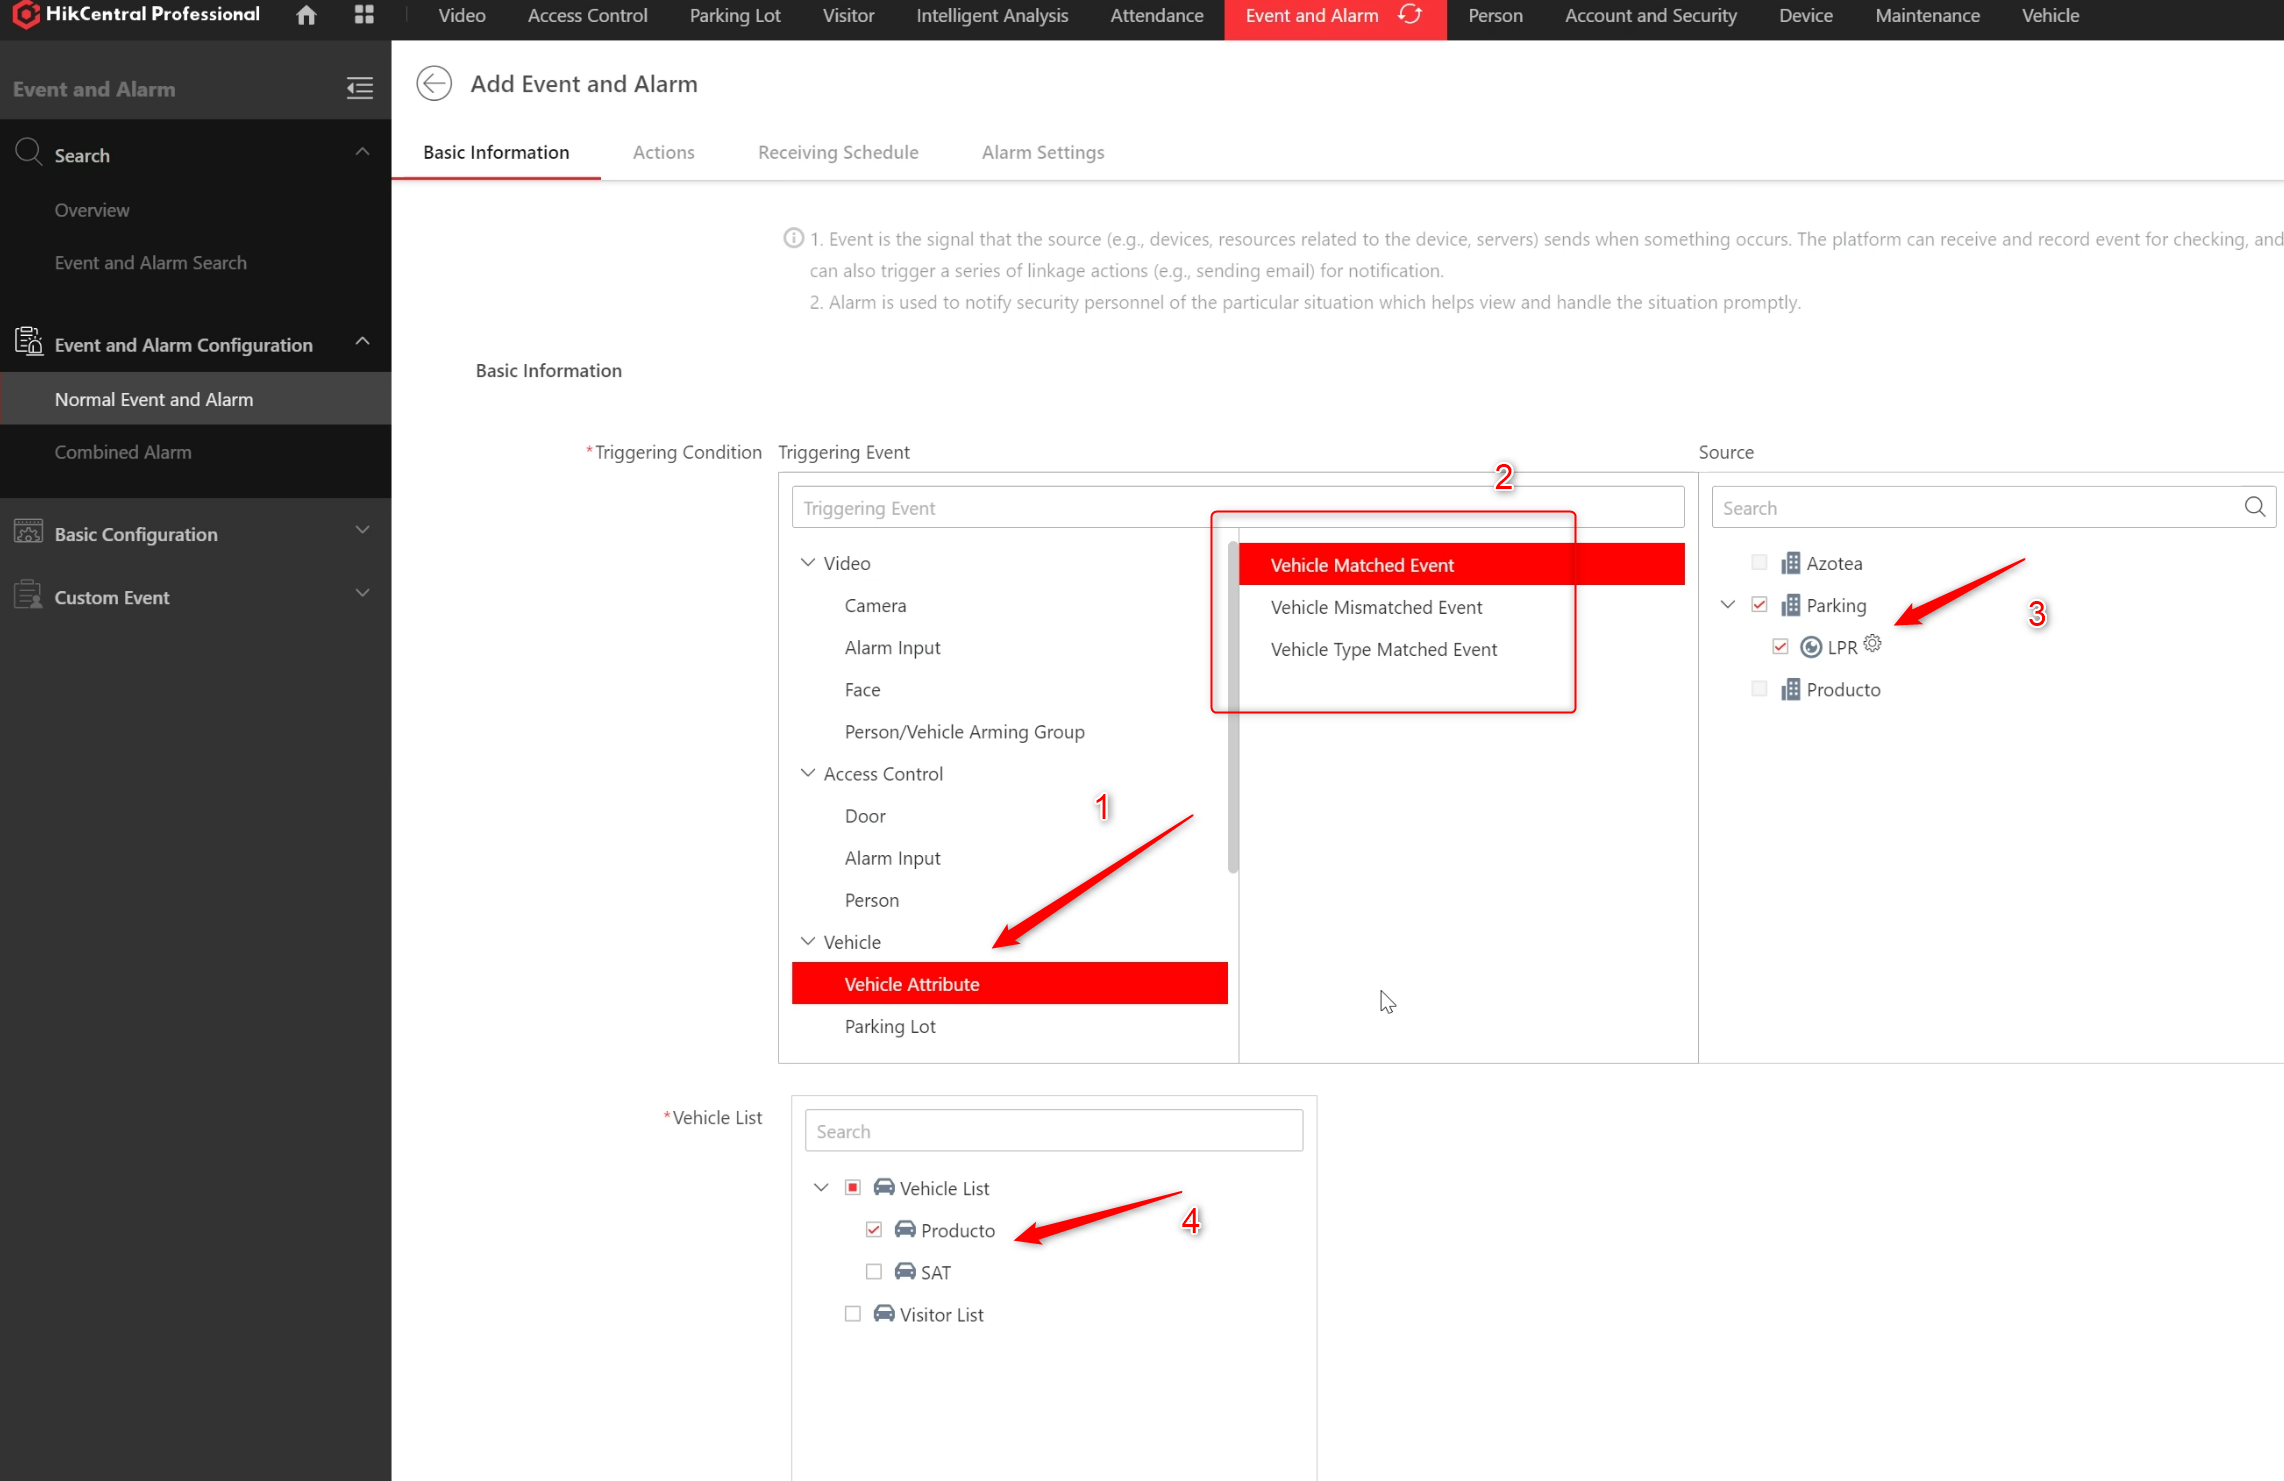
Task: Switch to the Alarm Settings tab
Action: click(1043, 152)
